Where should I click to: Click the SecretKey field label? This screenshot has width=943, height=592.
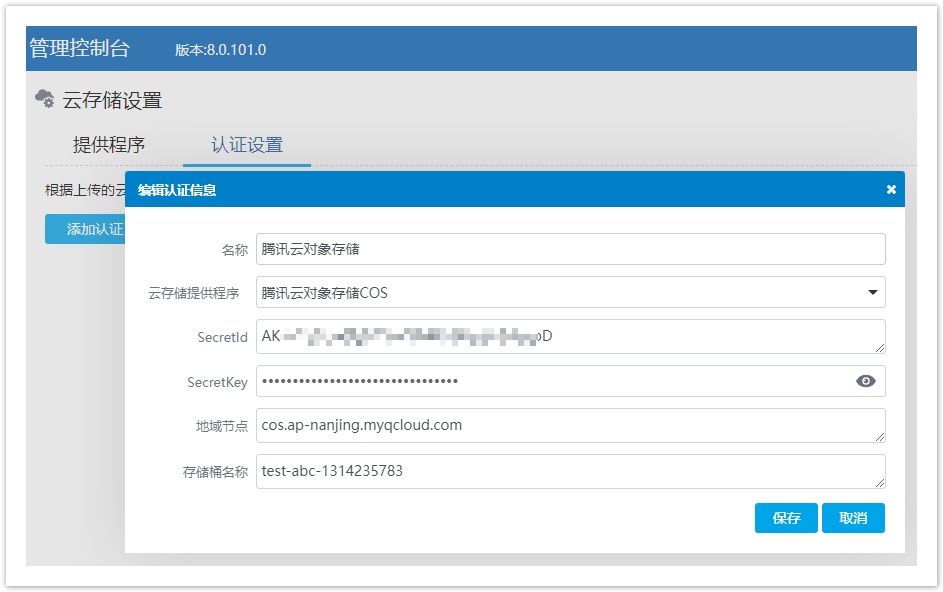tap(217, 383)
